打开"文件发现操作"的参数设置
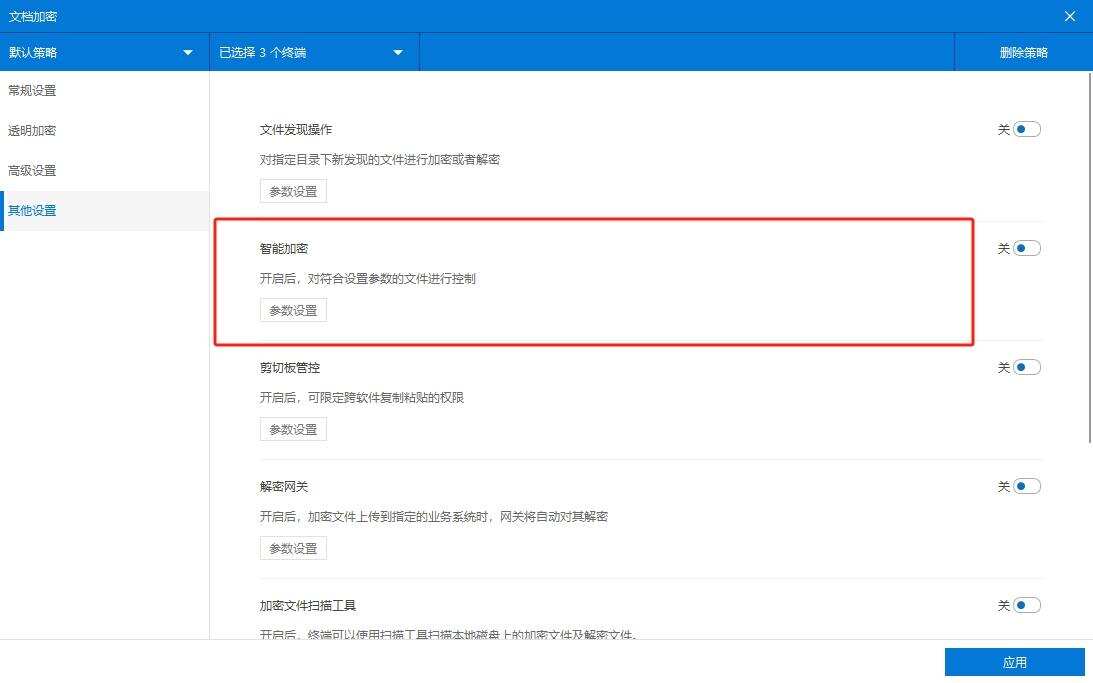 tap(293, 190)
